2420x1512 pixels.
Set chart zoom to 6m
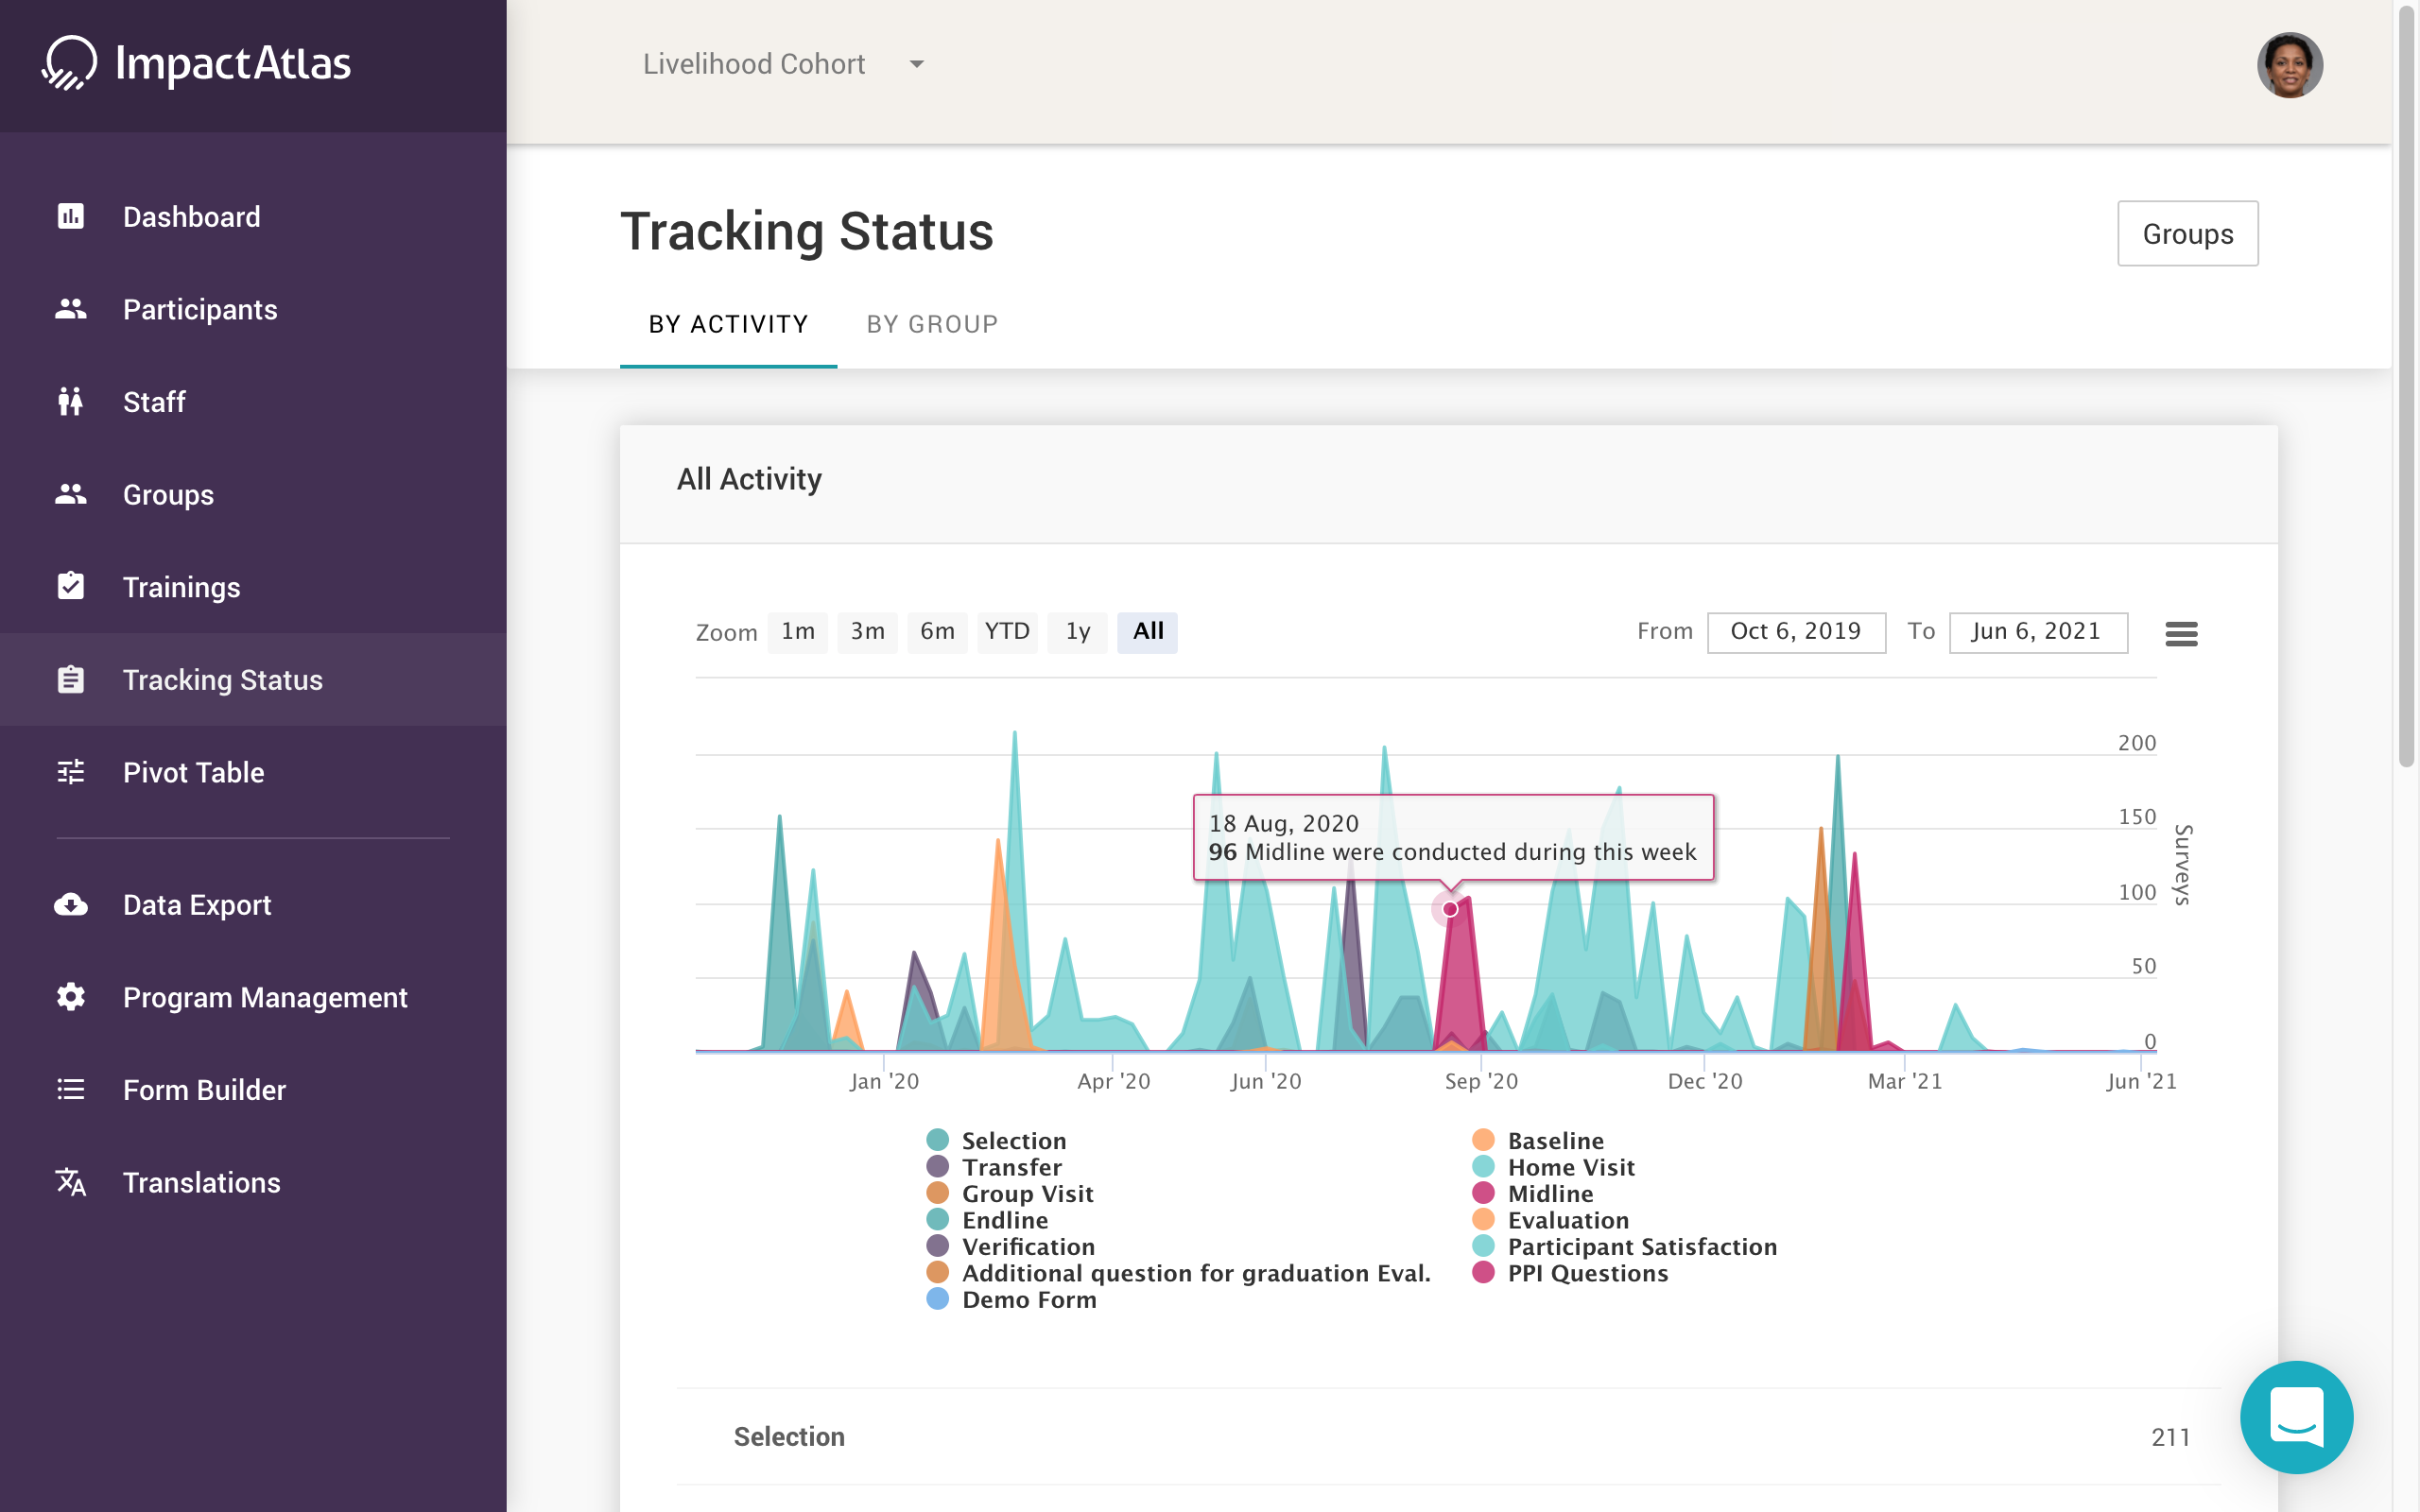pos(936,632)
